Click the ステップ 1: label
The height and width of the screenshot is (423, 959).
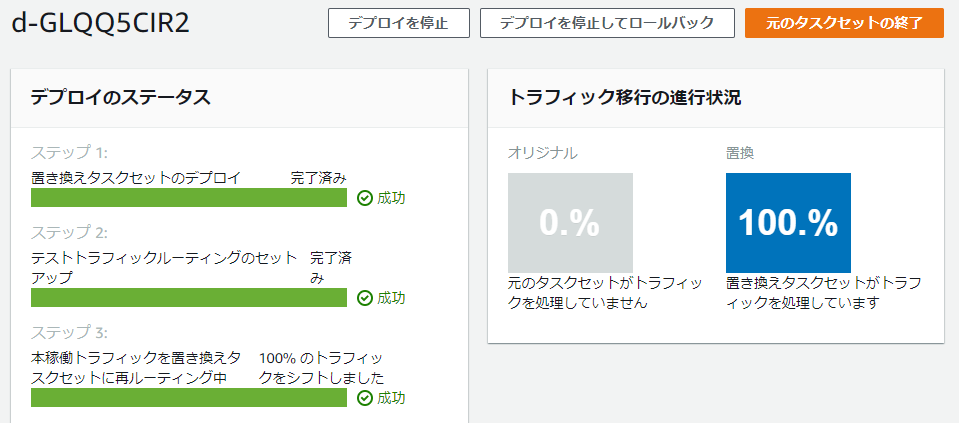[70, 153]
